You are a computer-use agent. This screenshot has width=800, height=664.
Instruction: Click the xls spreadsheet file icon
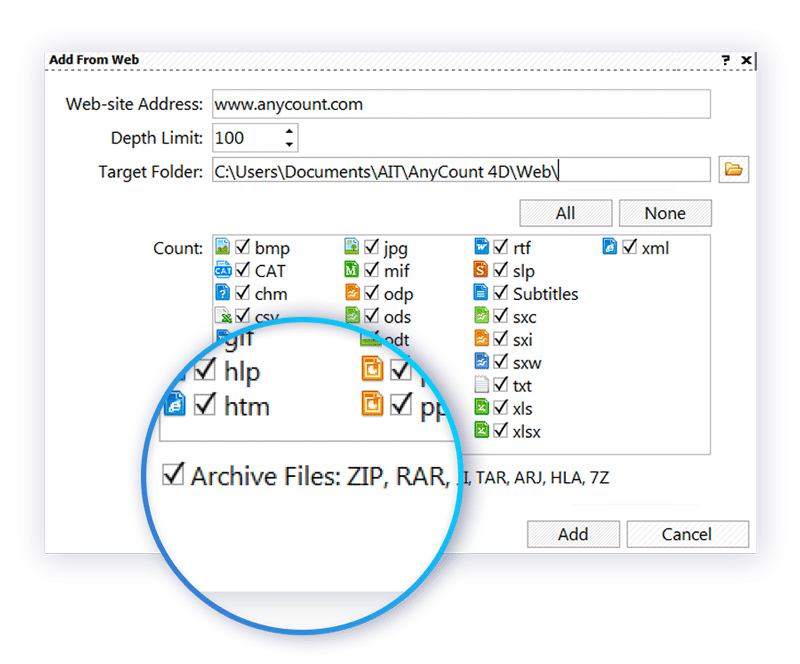click(x=481, y=407)
